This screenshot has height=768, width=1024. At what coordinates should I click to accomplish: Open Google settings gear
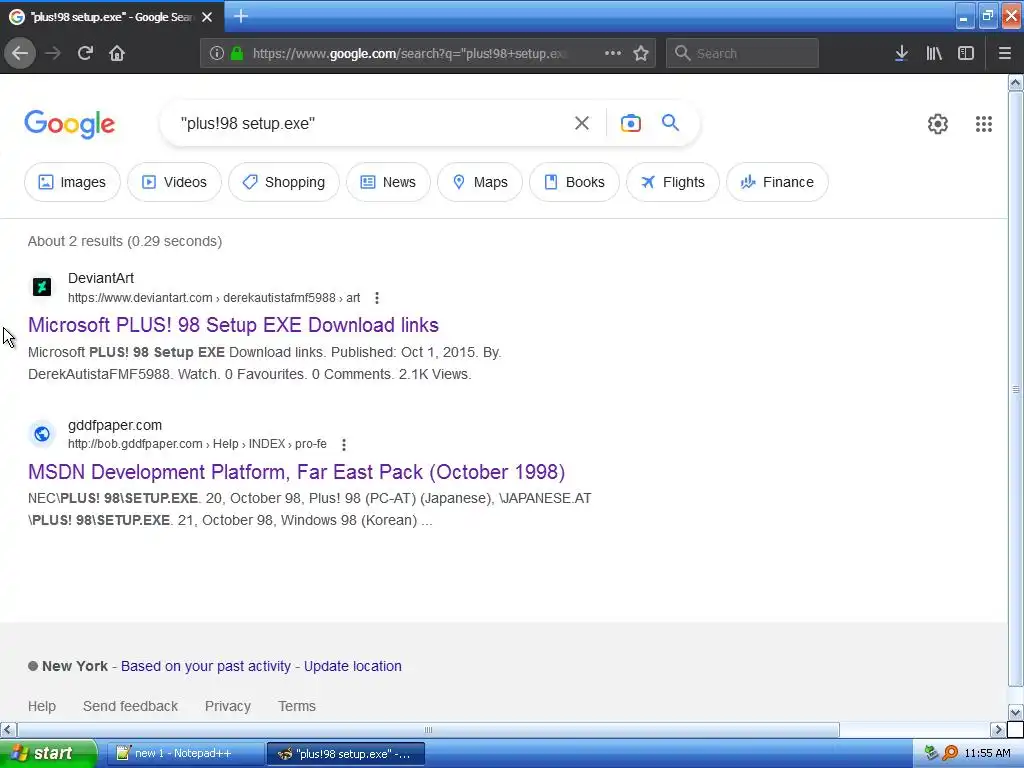point(938,123)
